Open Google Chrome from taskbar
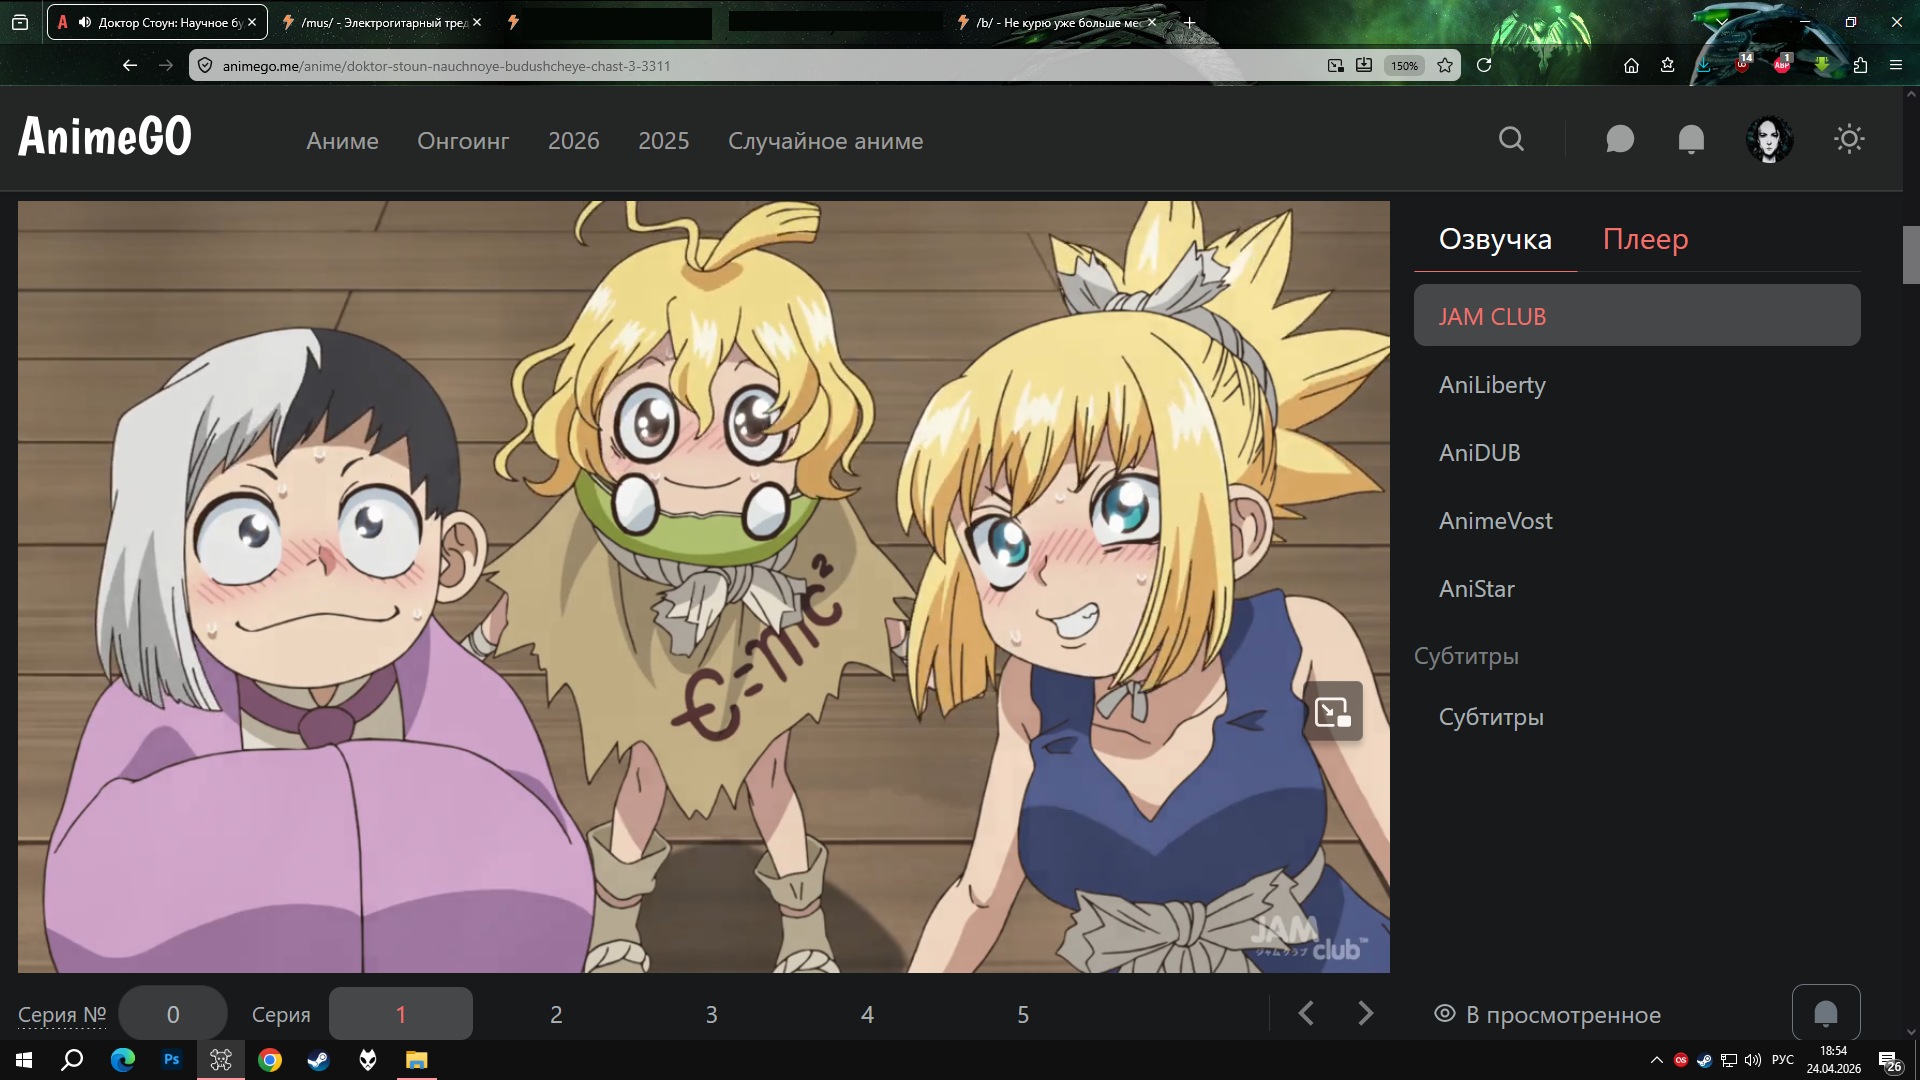1920x1080 pixels. (x=270, y=1060)
